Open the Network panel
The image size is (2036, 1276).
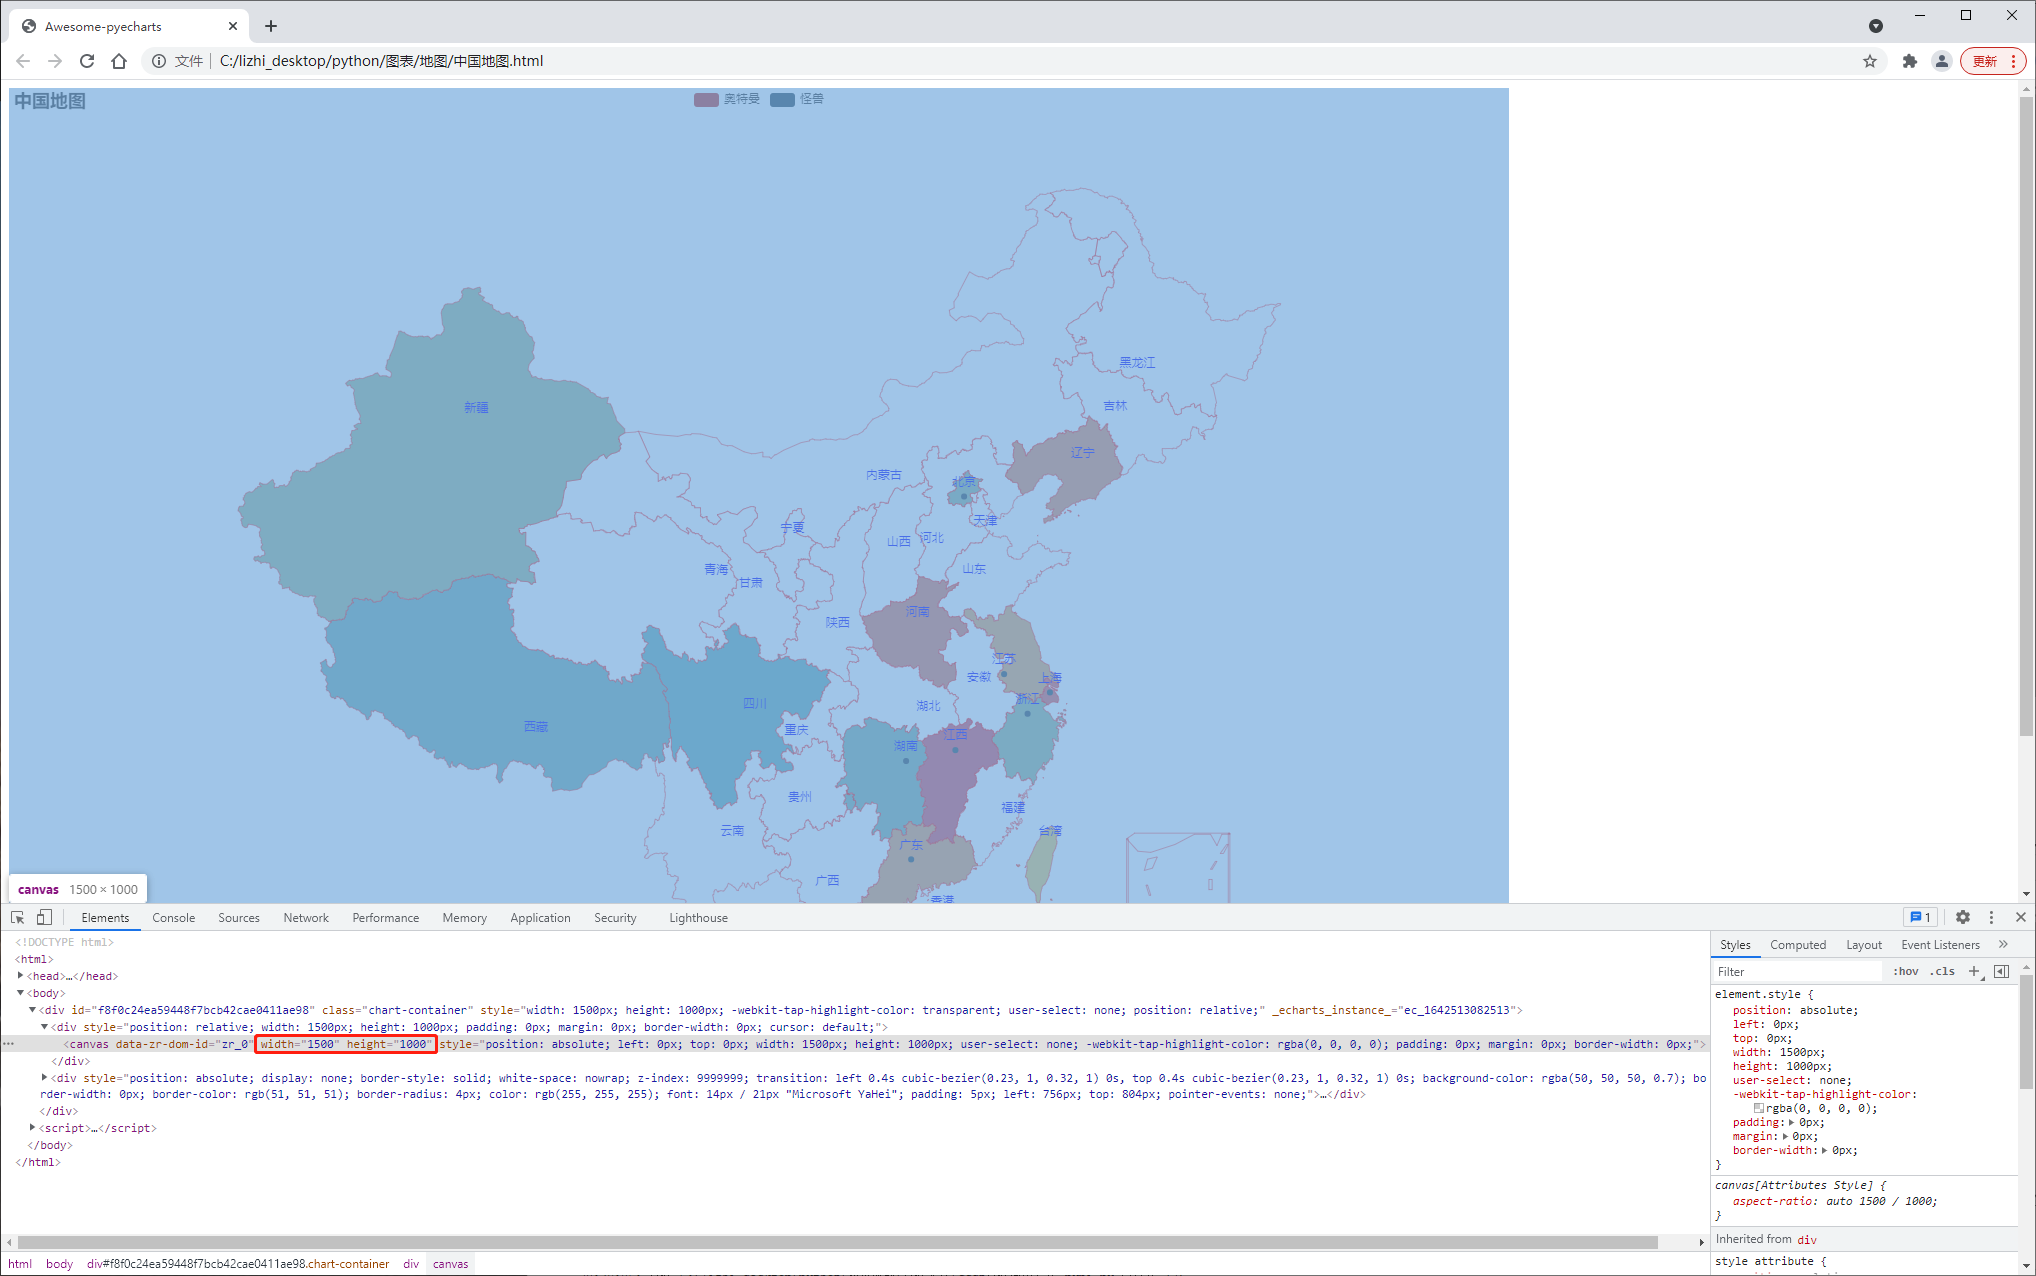pyautogui.click(x=306, y=917)
